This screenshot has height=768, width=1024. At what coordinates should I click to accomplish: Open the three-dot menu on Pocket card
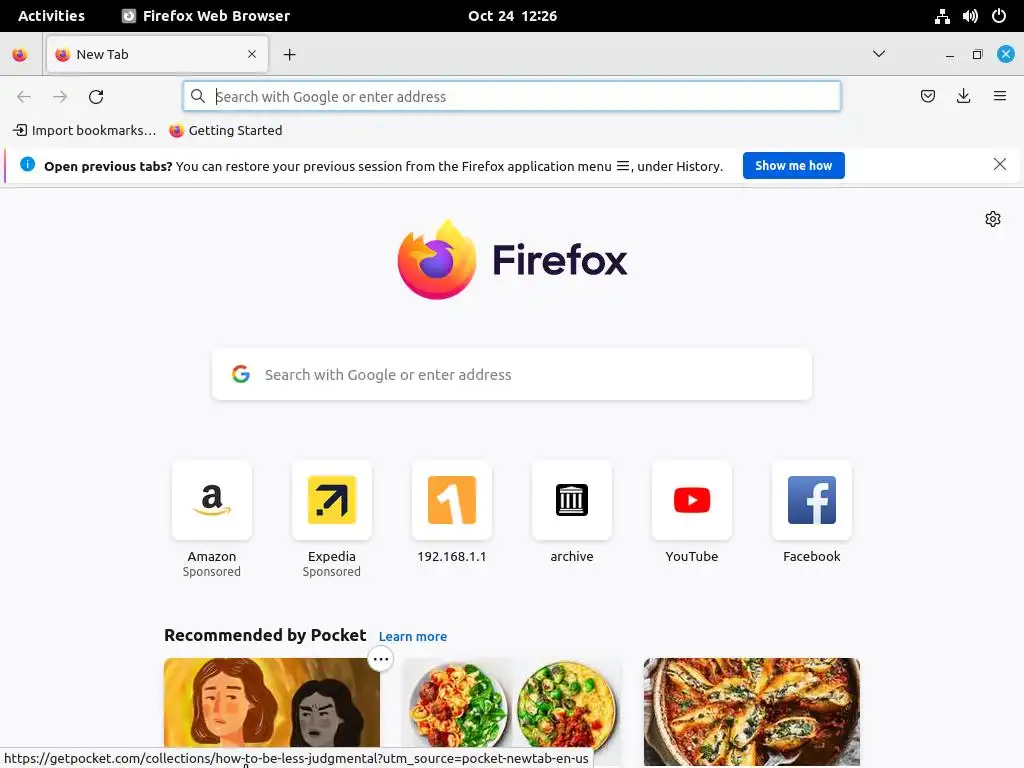pyautogui.click(x=381, y=659)
